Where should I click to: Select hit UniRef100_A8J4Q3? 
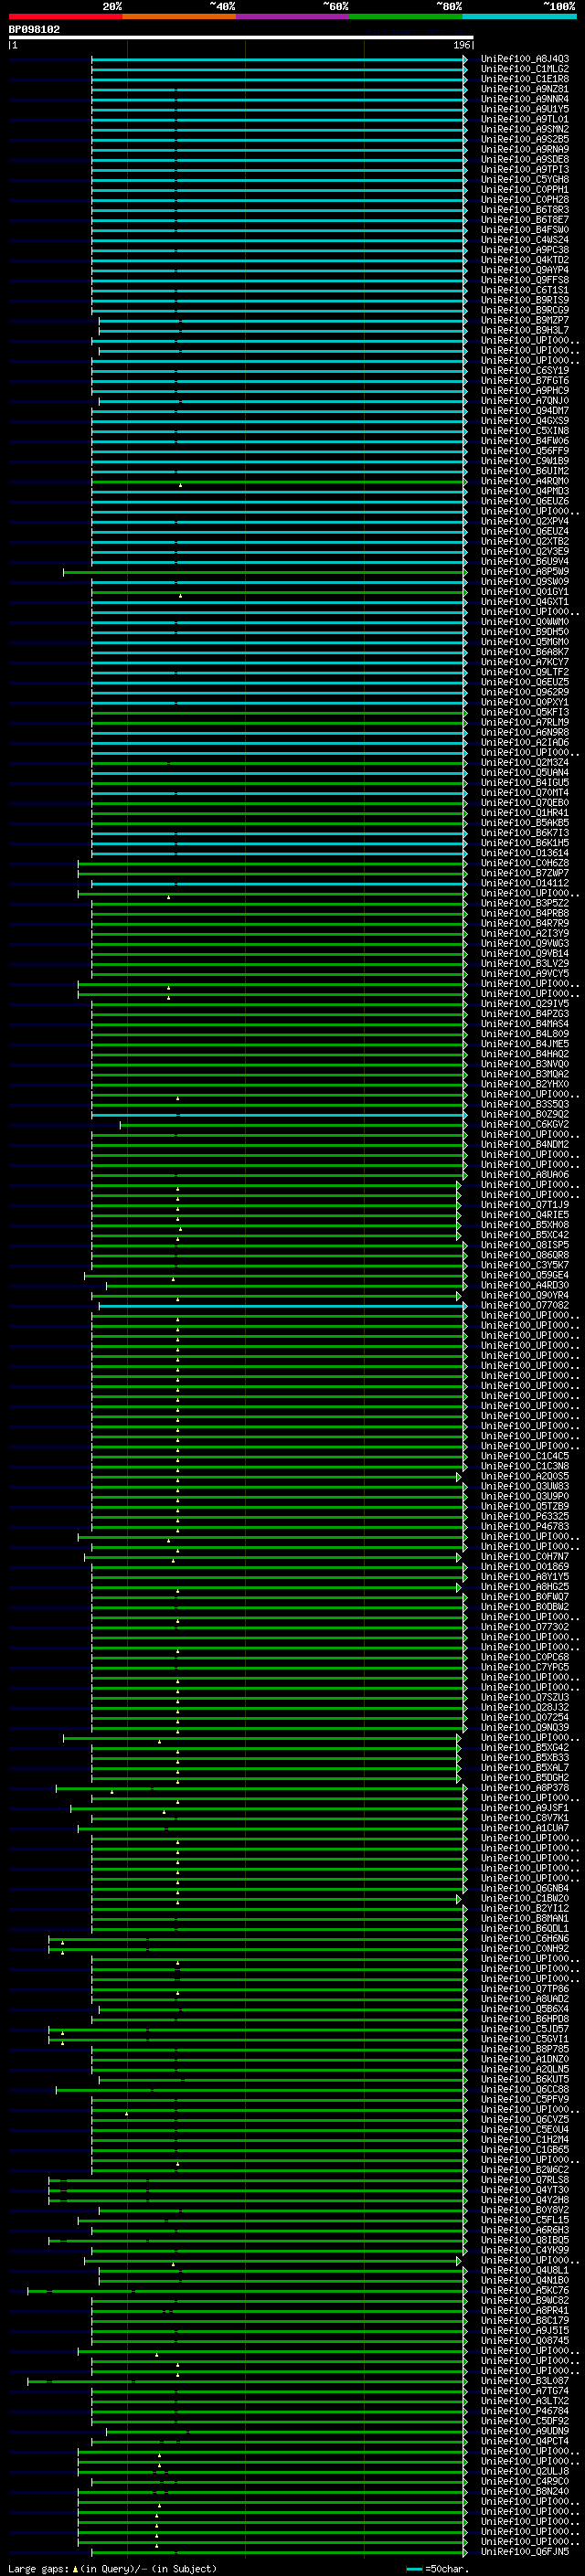click(x=524, y=59)
